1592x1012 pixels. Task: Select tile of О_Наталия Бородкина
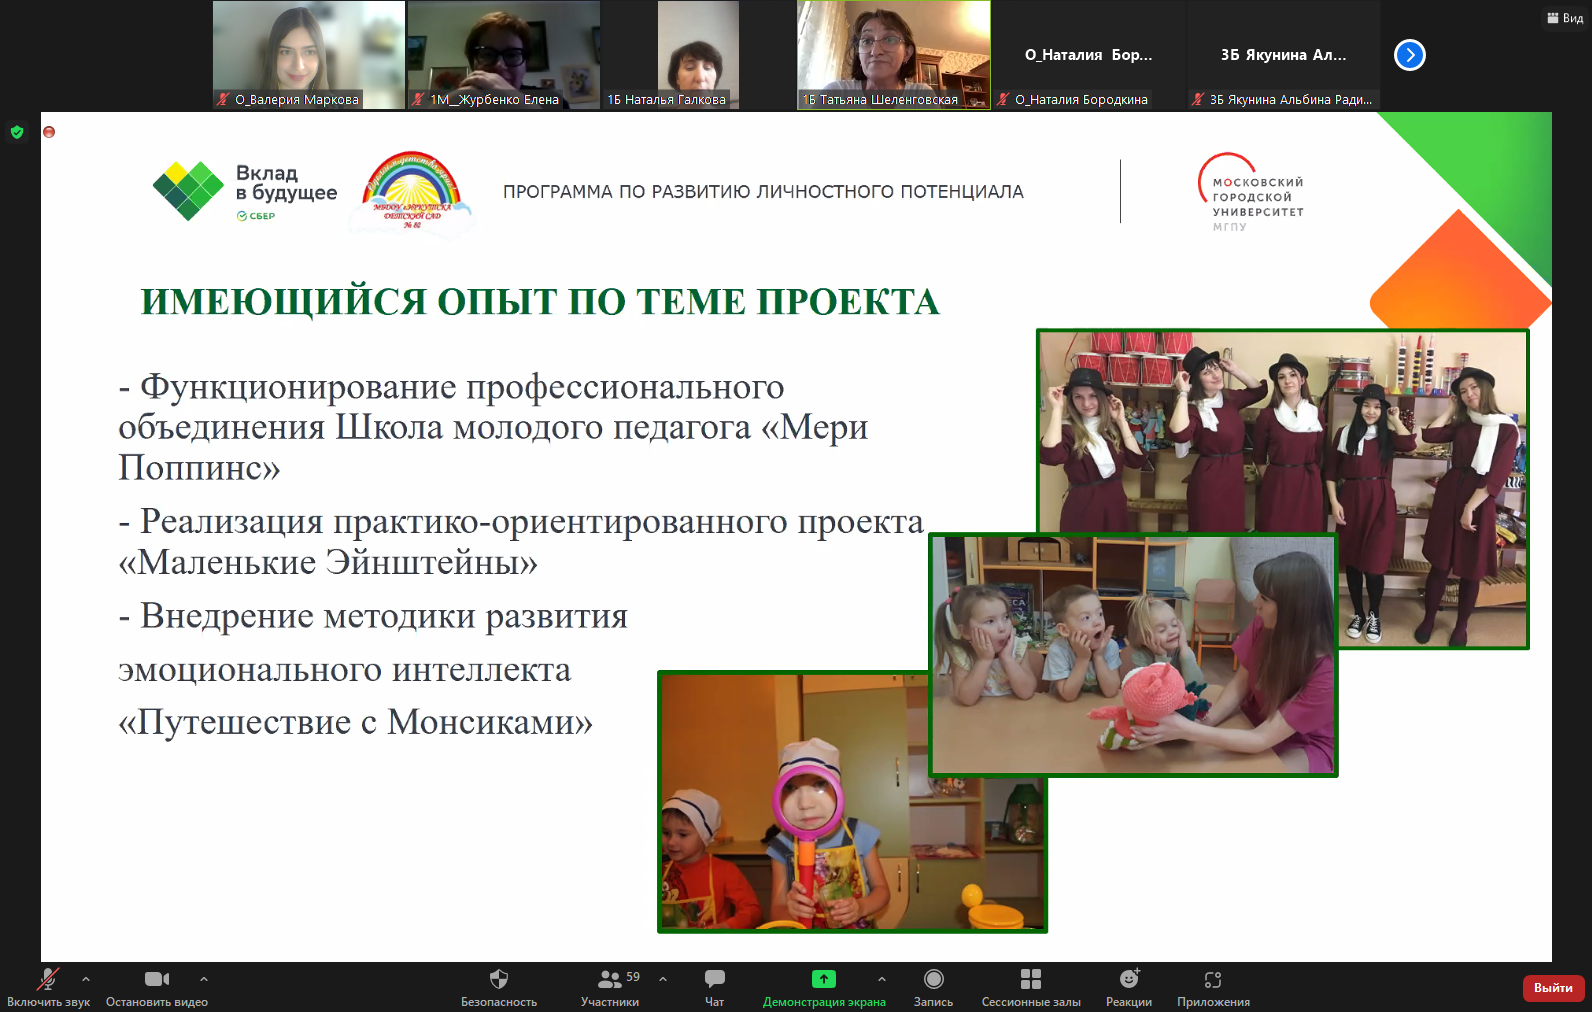click(1088, 54)
